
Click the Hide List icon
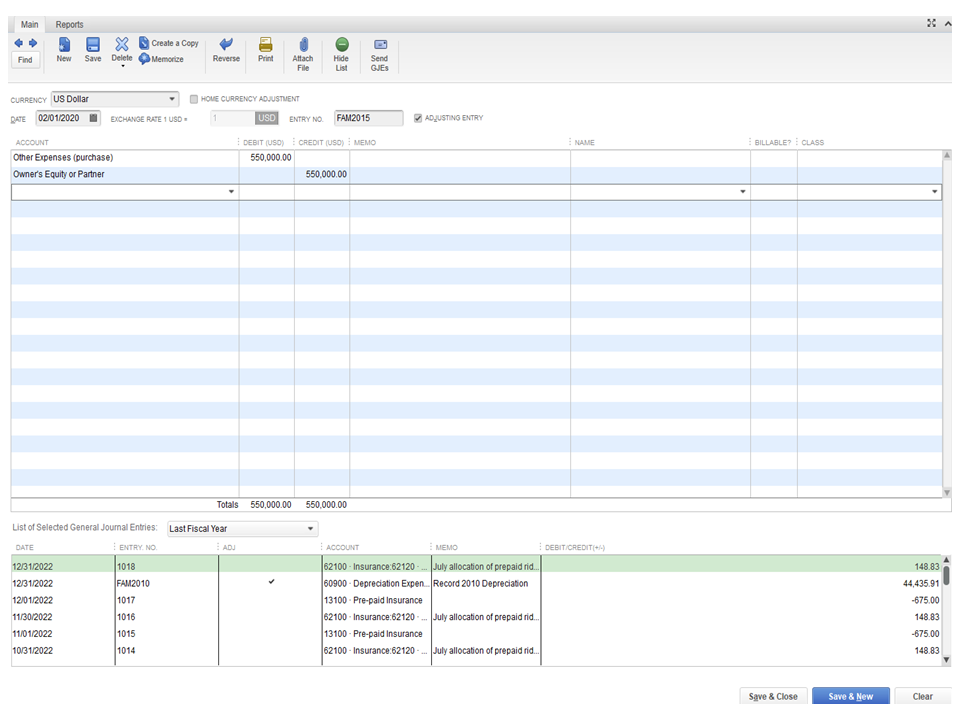pos(342,45)
